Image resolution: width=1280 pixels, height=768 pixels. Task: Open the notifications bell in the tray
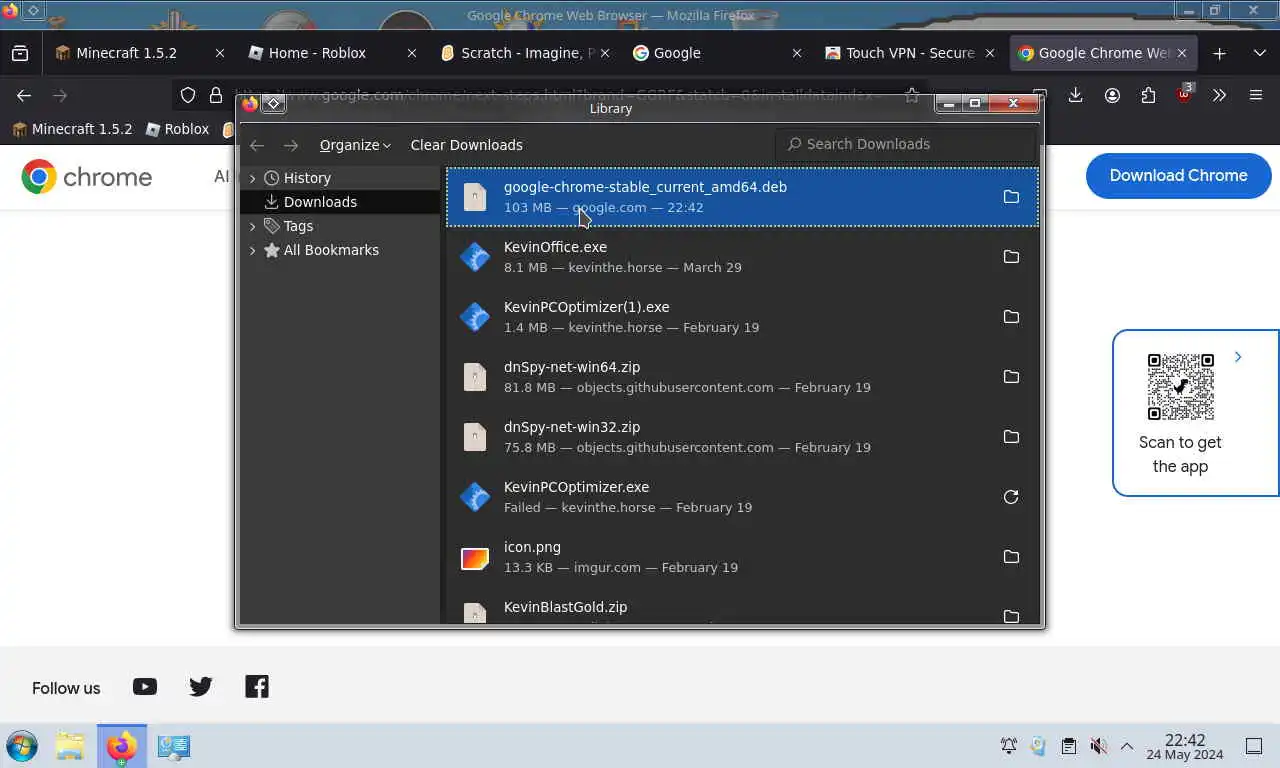coord(1009,746)
